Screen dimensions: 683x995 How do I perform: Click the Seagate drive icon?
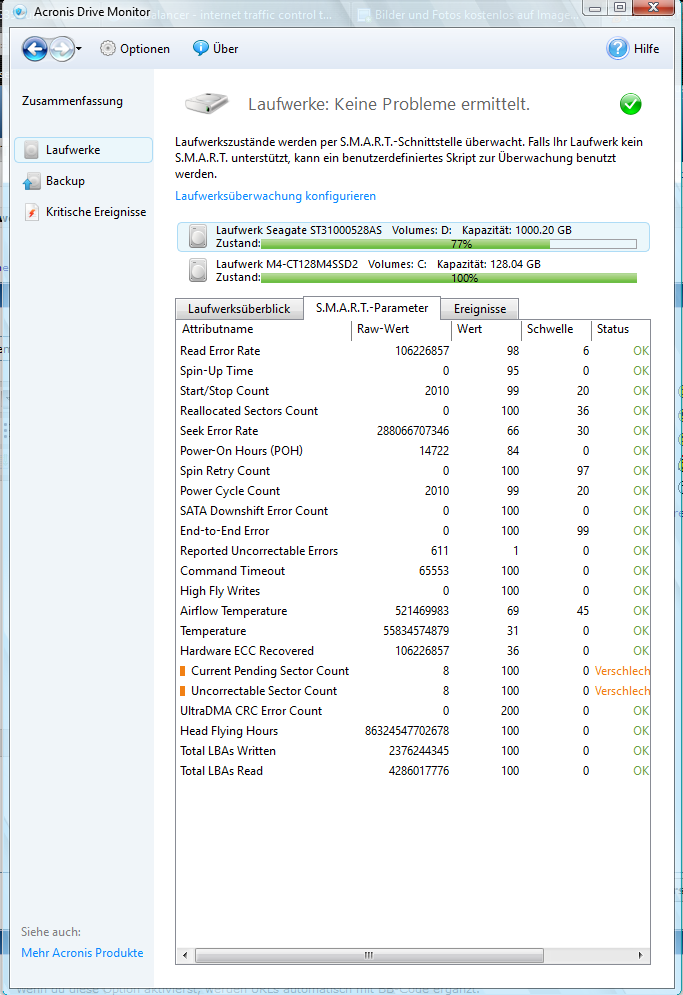point(198,237)
